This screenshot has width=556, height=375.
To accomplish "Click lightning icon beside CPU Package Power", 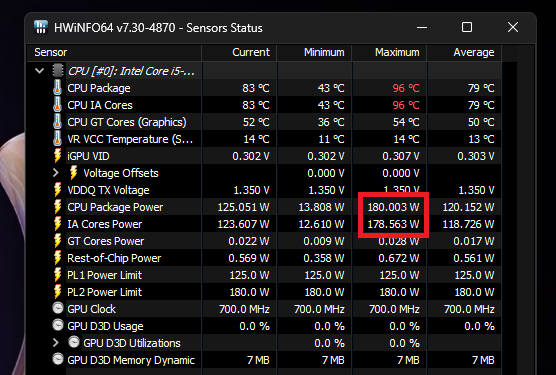I will [x=57, y=207].
